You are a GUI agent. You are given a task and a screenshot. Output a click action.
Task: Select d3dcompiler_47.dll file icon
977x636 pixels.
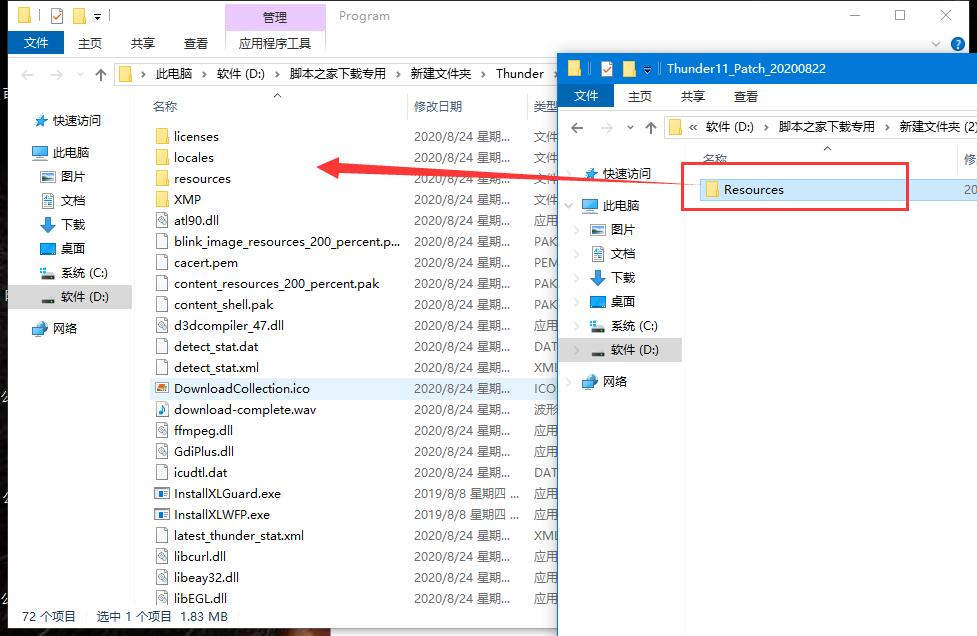pyautogui.click(x=162, y=325)
